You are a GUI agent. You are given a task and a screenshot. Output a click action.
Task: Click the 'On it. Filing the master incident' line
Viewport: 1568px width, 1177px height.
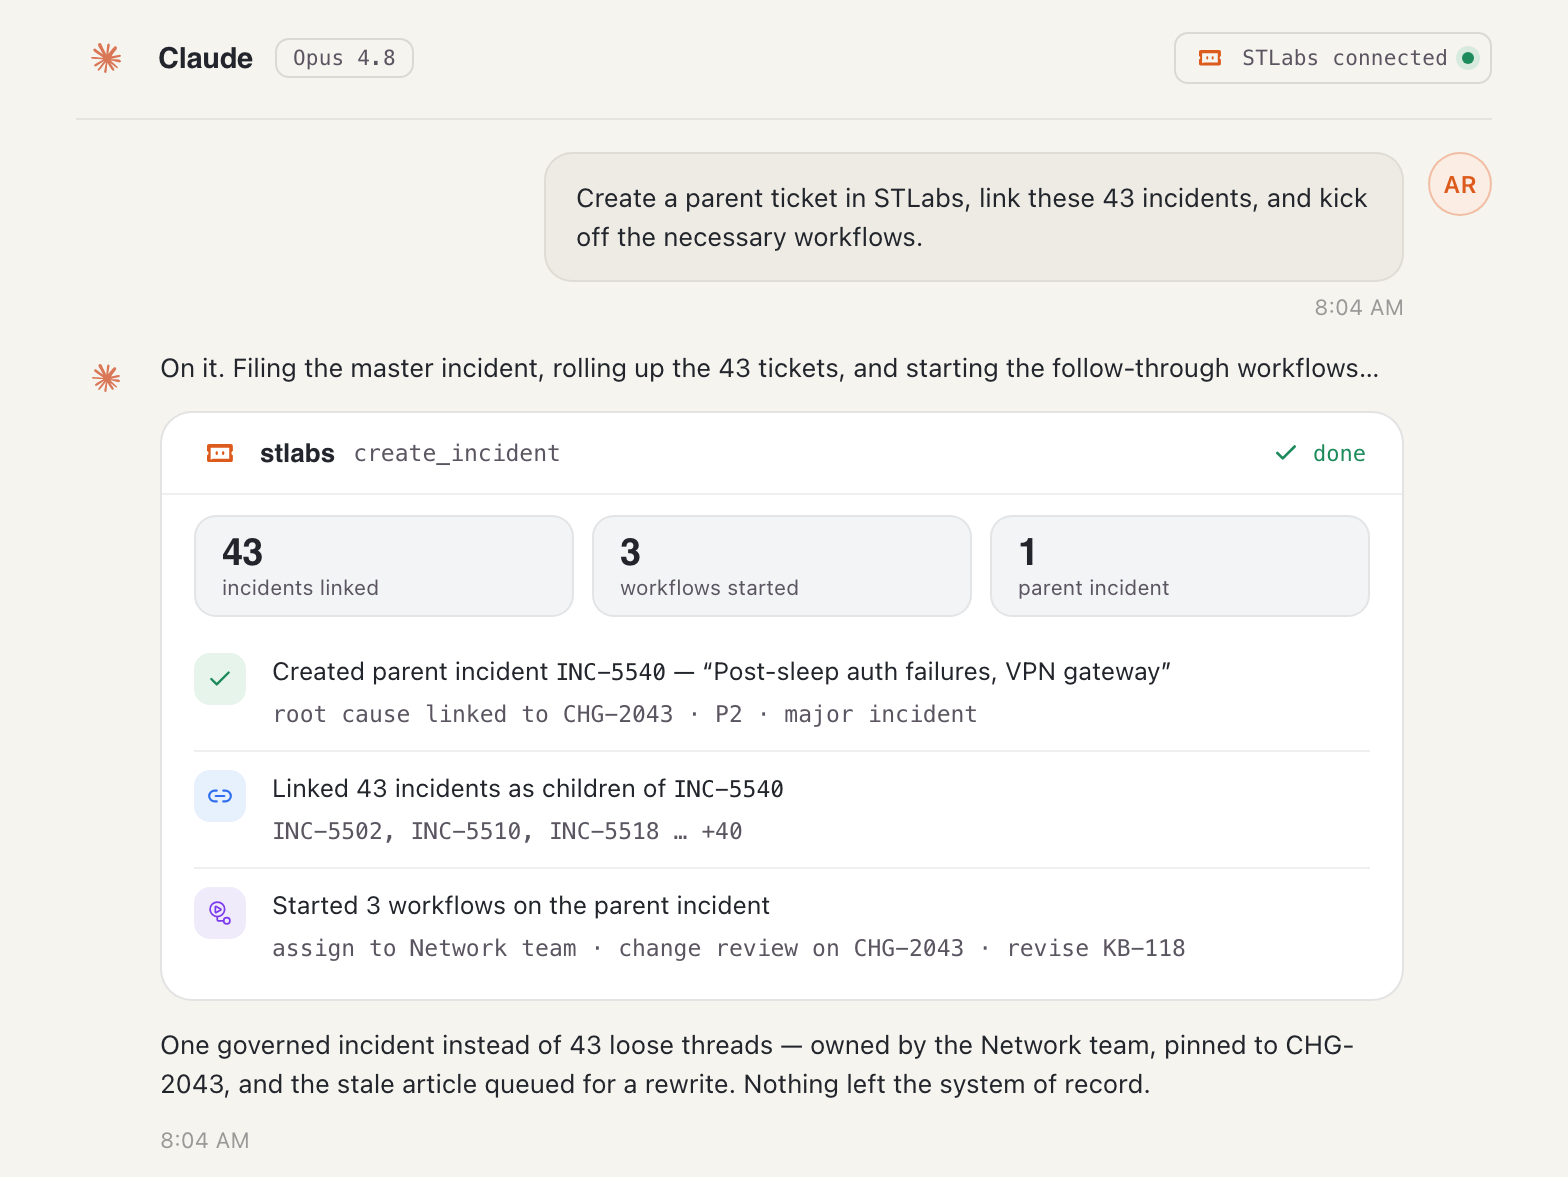pos(770,368)
